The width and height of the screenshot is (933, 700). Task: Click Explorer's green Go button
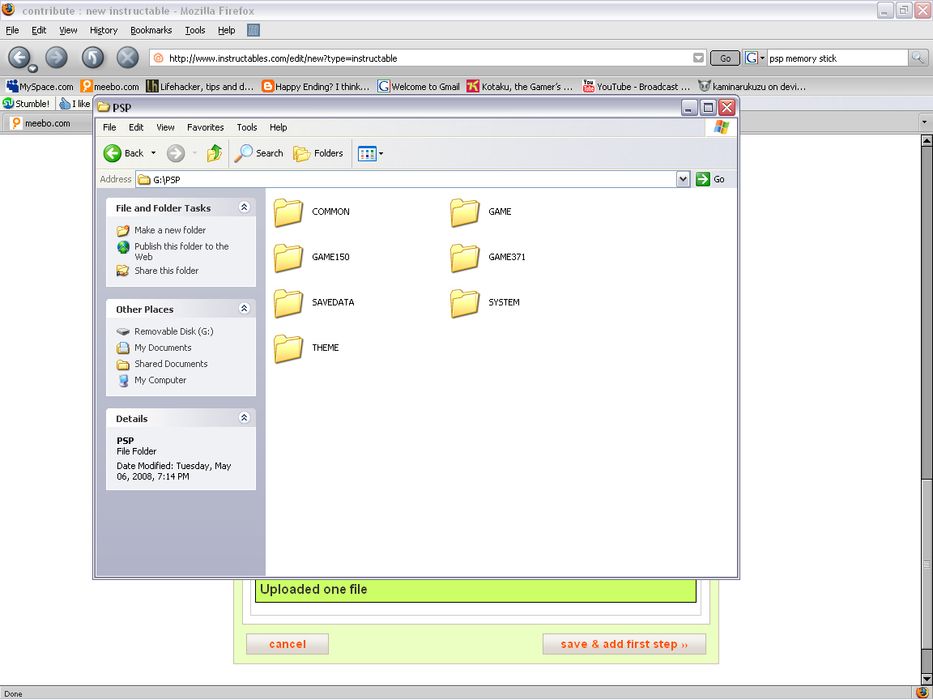[x=710, y=179]
